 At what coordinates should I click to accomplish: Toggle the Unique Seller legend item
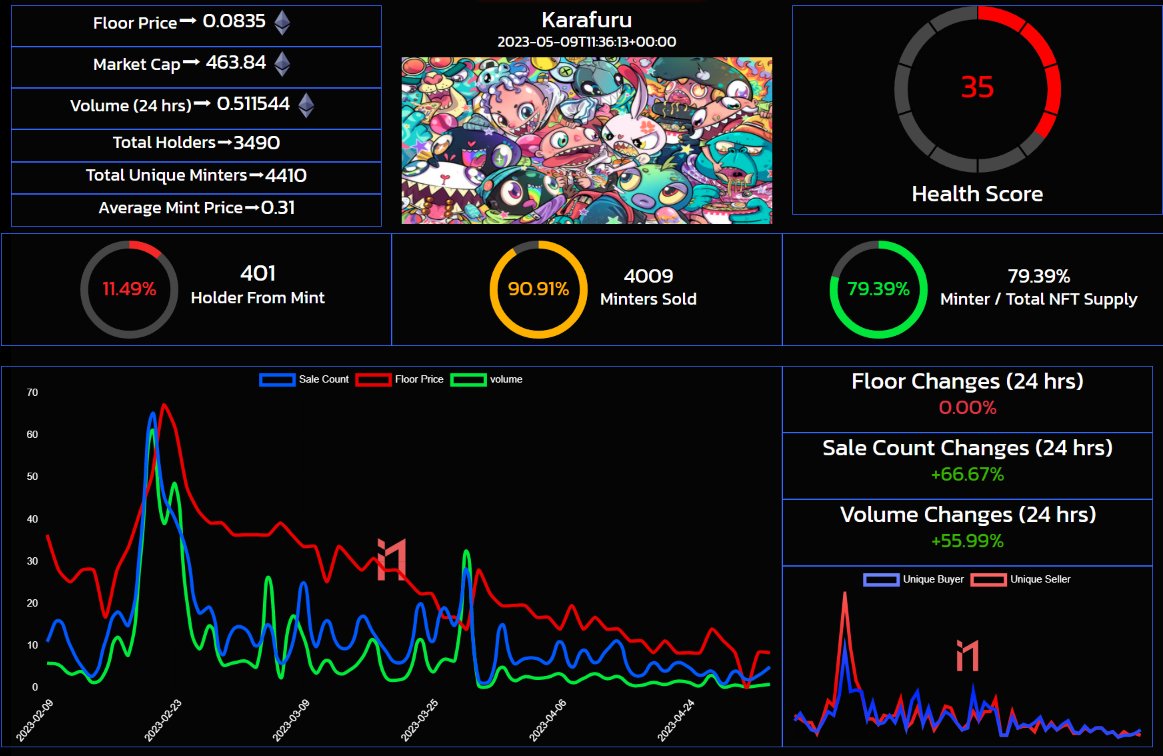tap(1021, 579)
